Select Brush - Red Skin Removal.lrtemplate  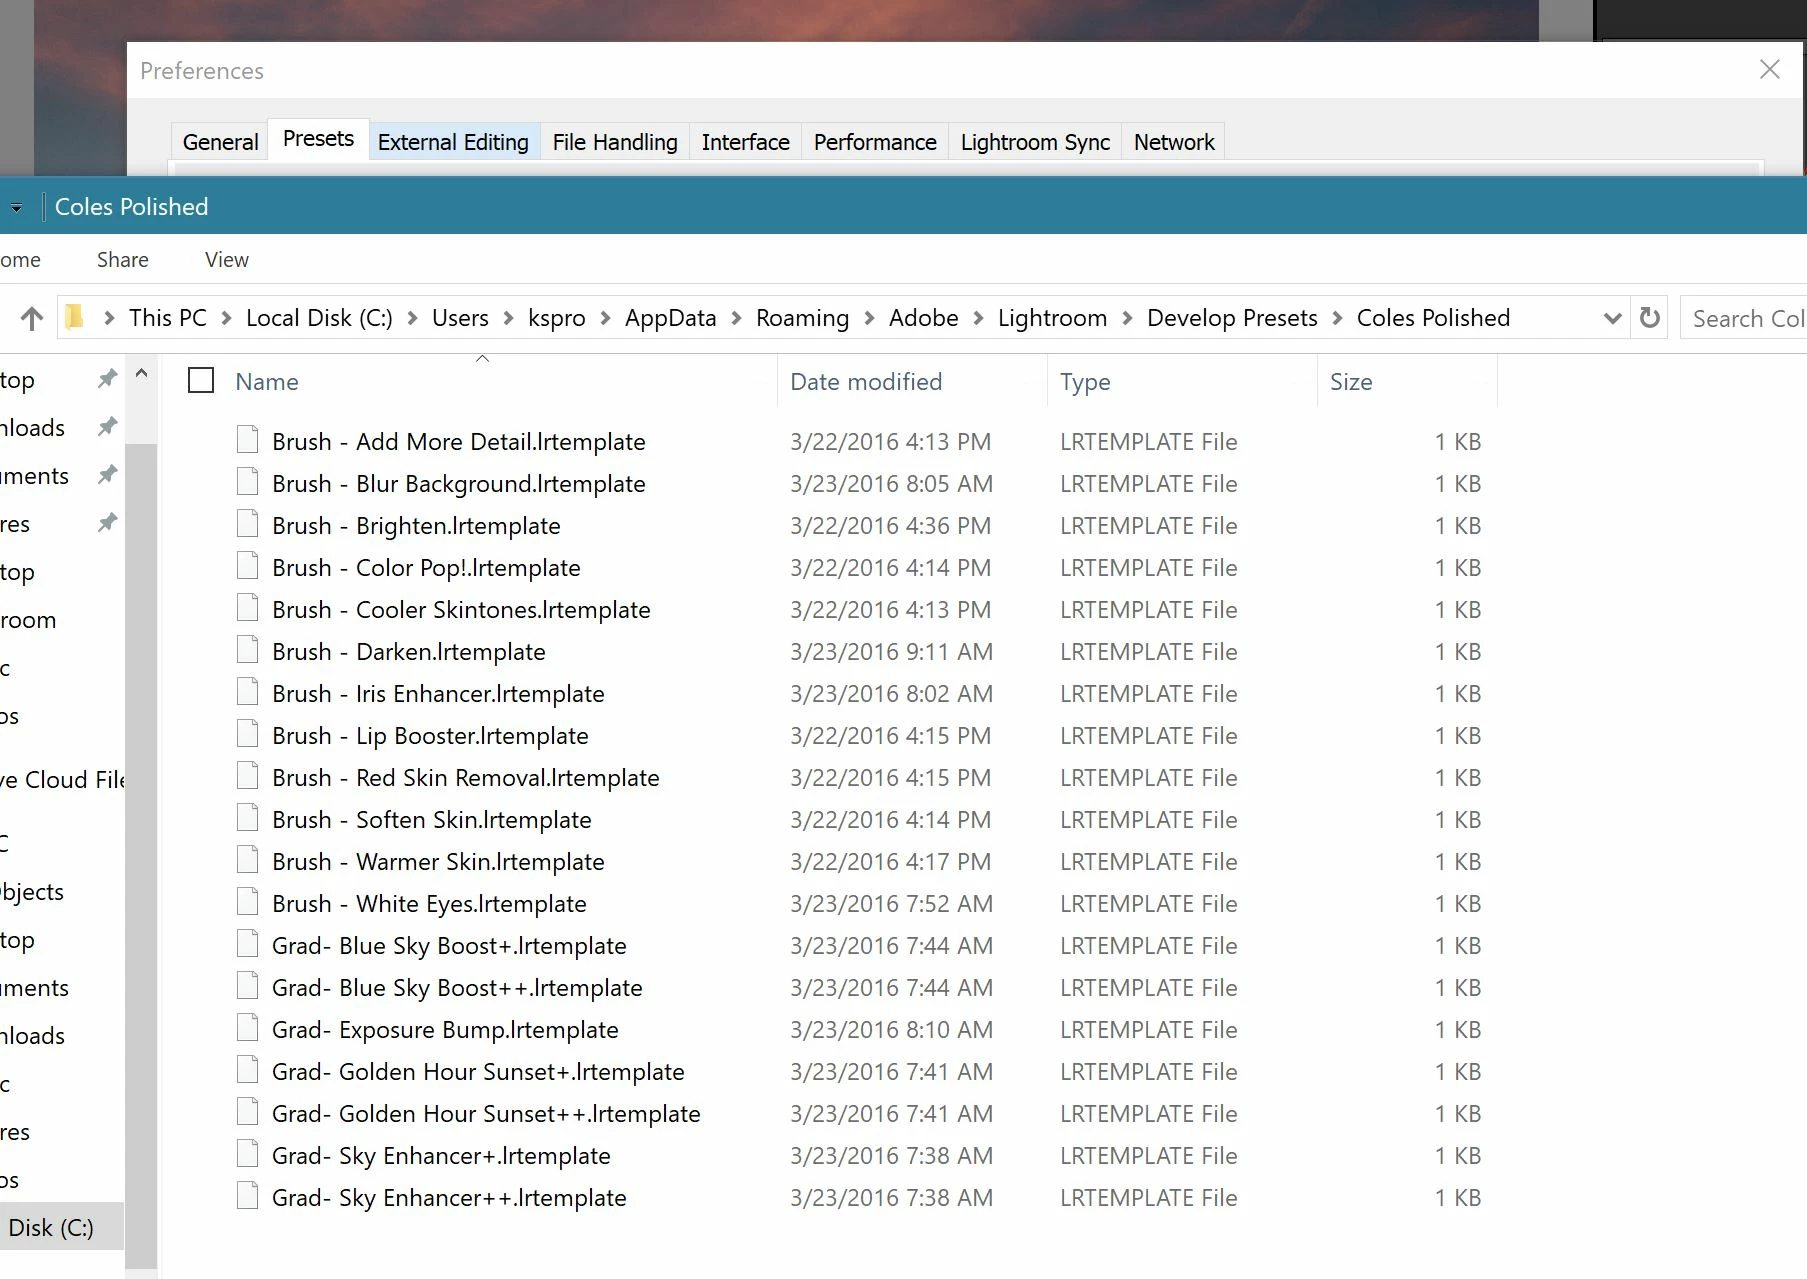coord(465,778)
